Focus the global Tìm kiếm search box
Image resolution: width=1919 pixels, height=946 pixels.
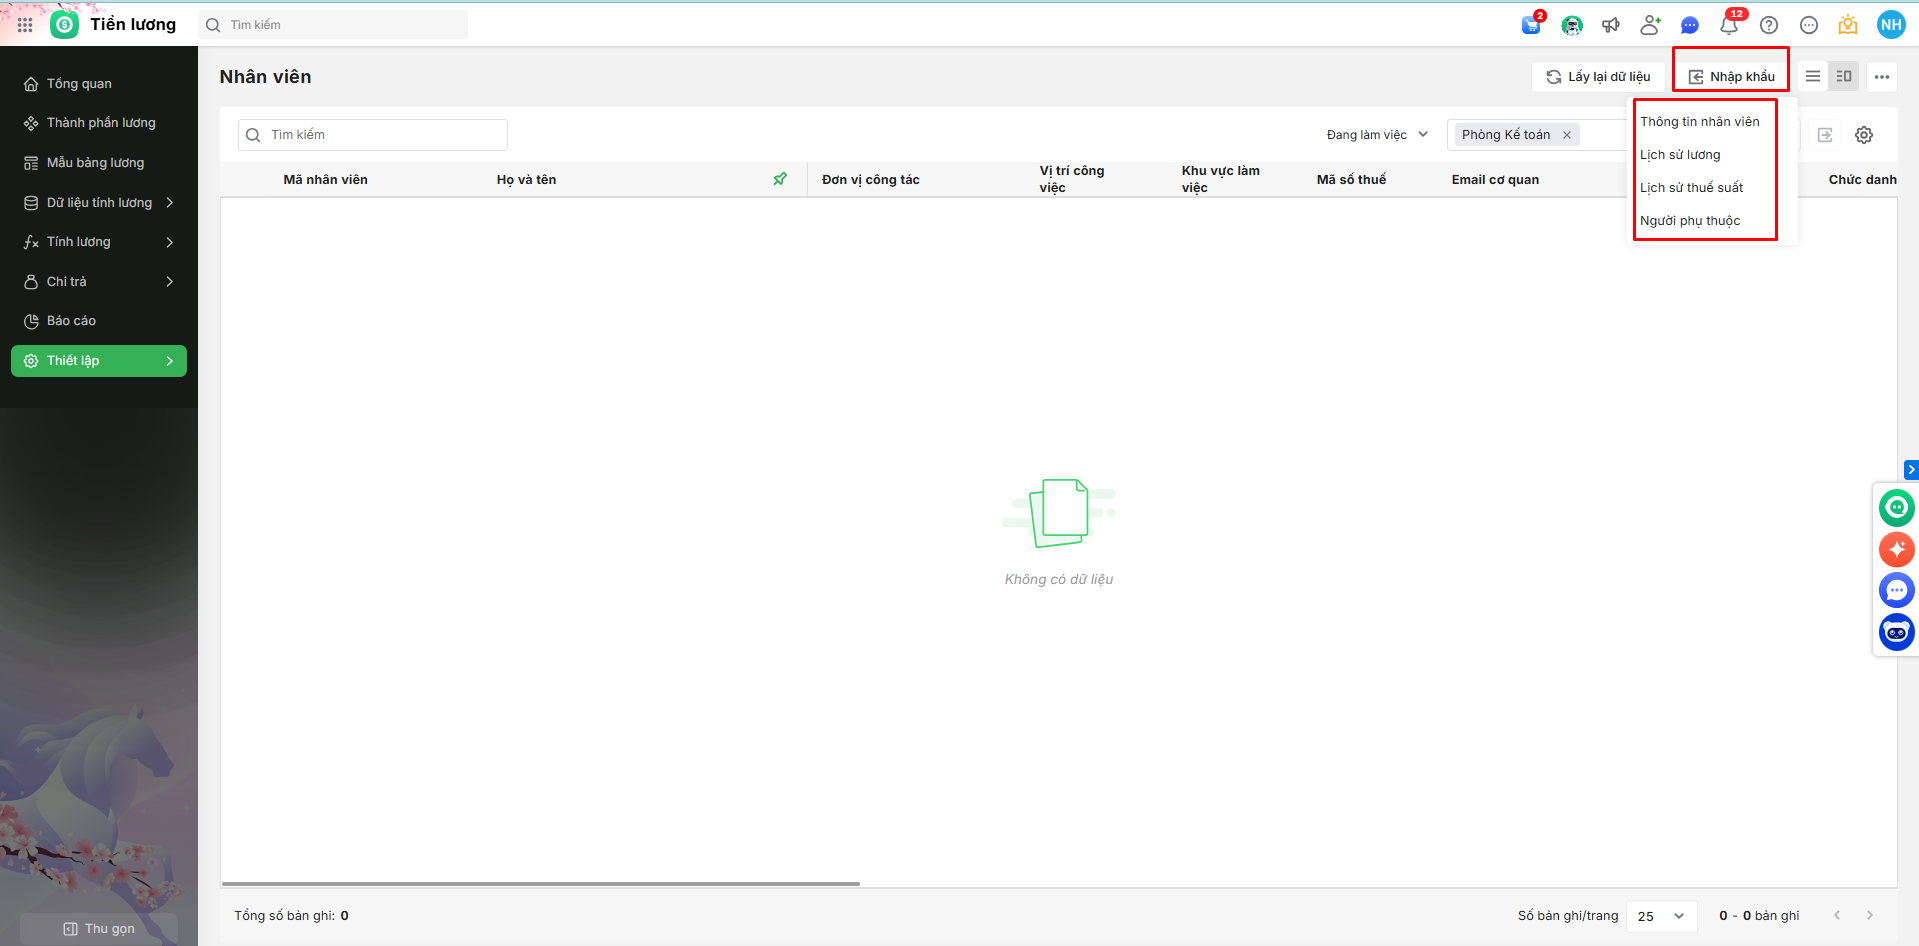tap(333, 25)
